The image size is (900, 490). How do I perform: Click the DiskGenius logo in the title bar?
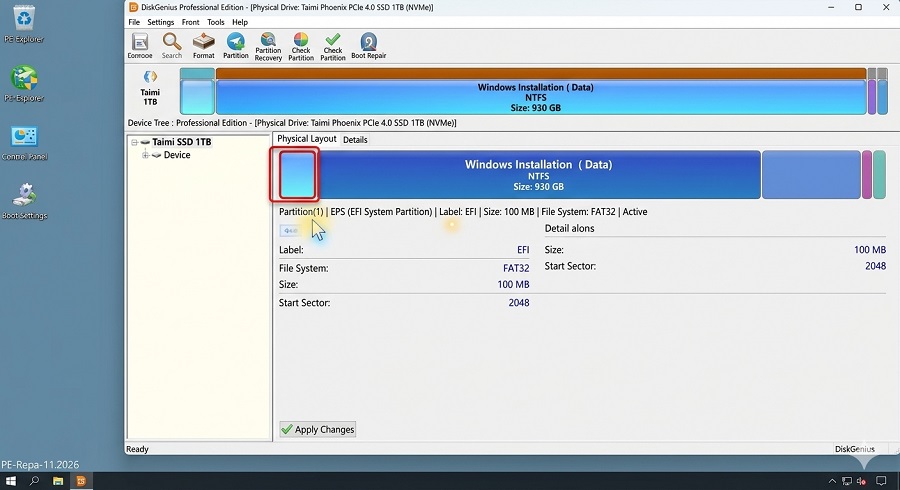click(133, 7)
